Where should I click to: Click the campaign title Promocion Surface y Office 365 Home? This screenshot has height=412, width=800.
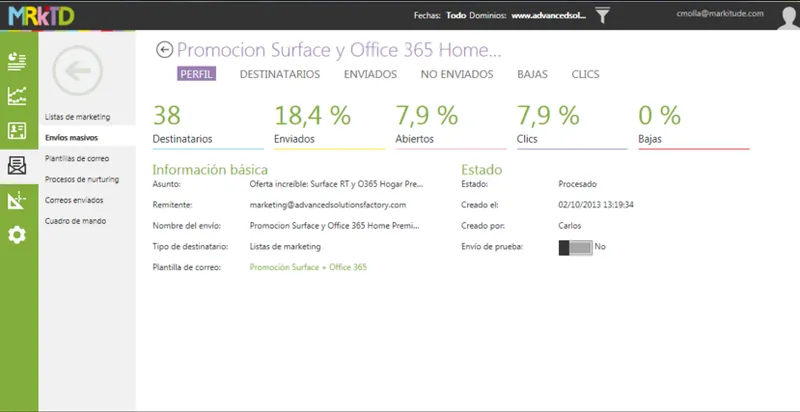pos(339,50)
